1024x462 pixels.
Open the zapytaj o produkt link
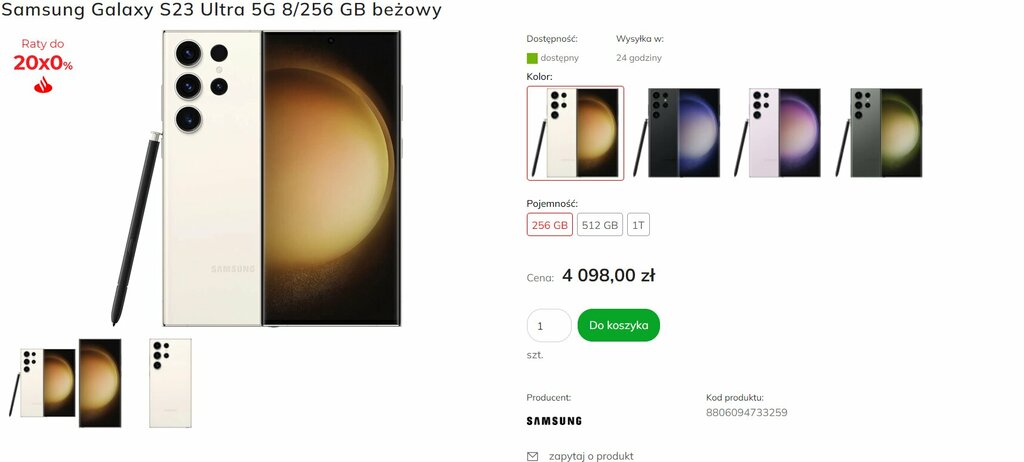coord(591,456)
